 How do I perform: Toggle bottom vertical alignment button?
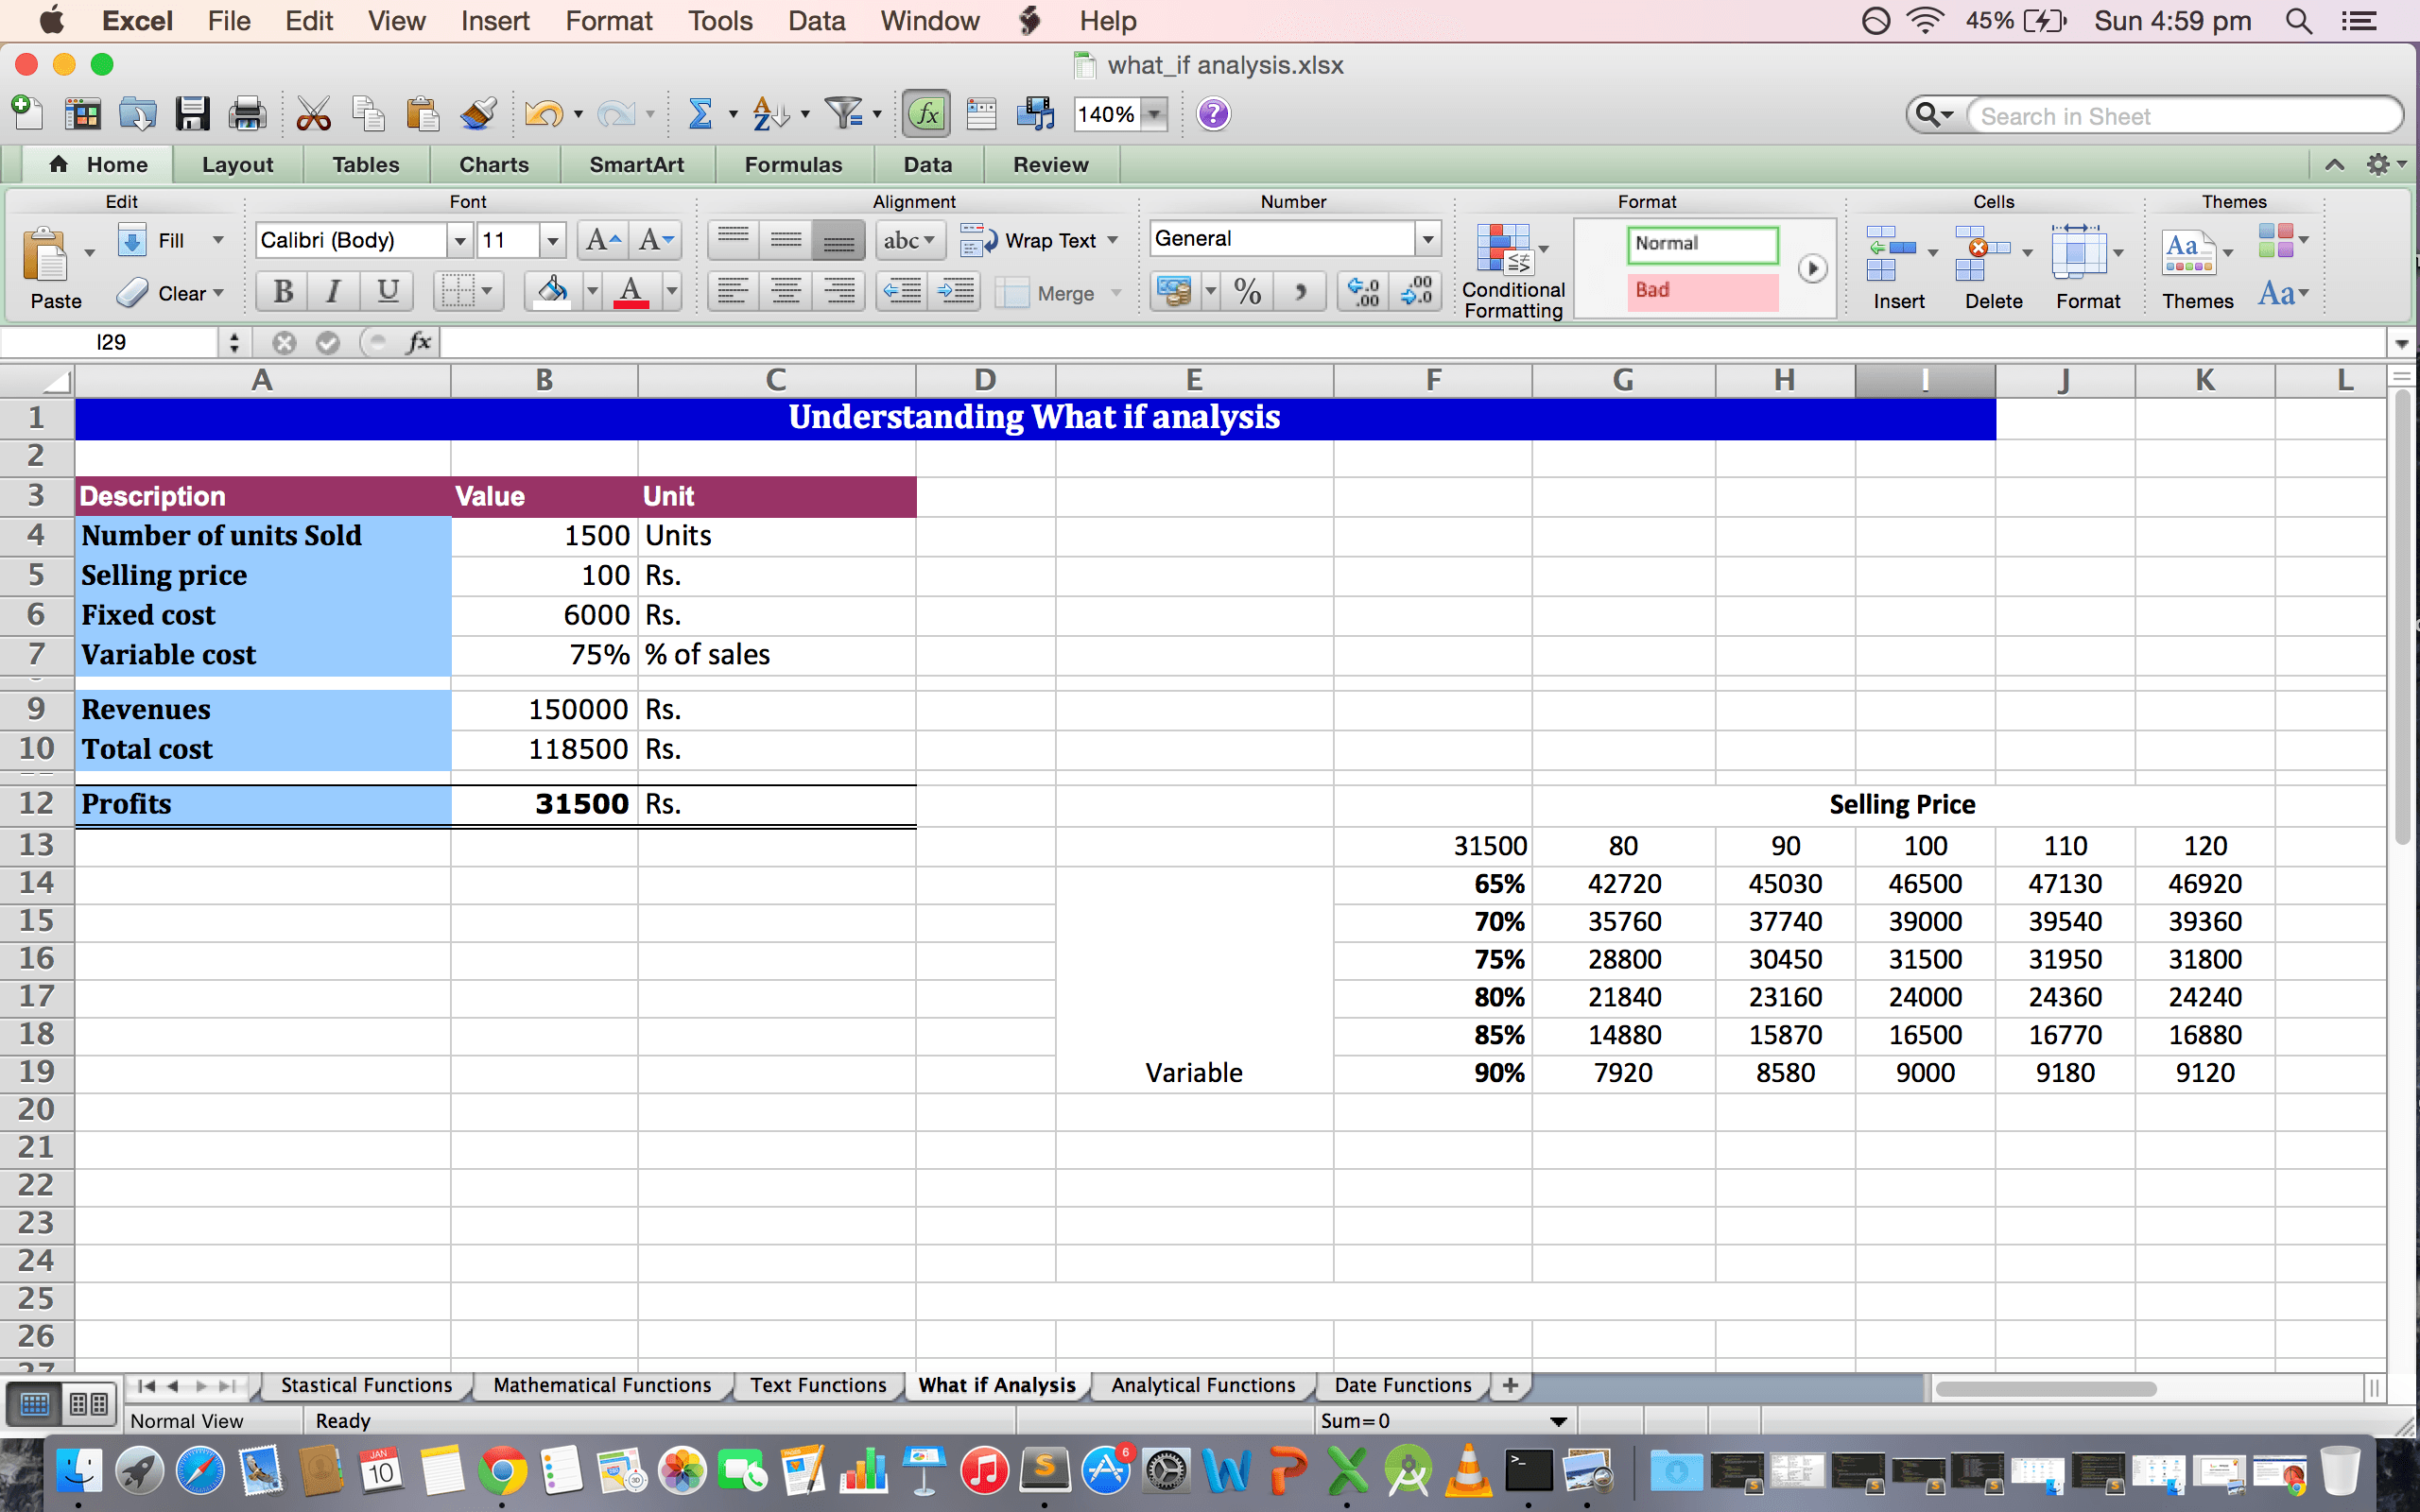pyautogui.click(x=838, y=240)
